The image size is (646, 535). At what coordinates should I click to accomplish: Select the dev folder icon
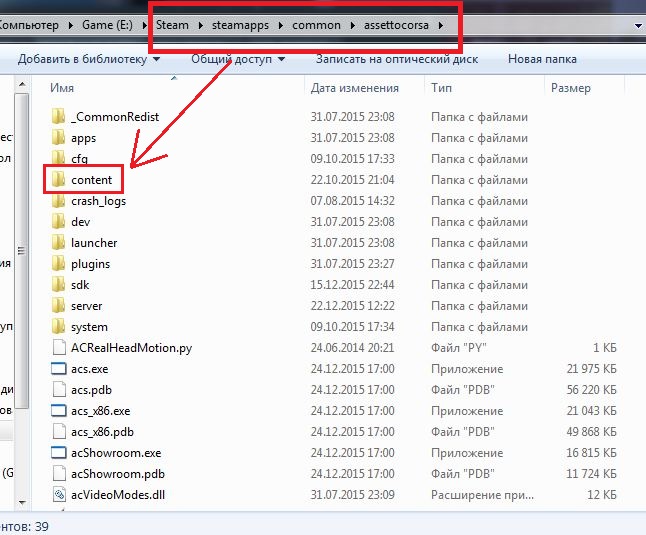coord(59,222)
